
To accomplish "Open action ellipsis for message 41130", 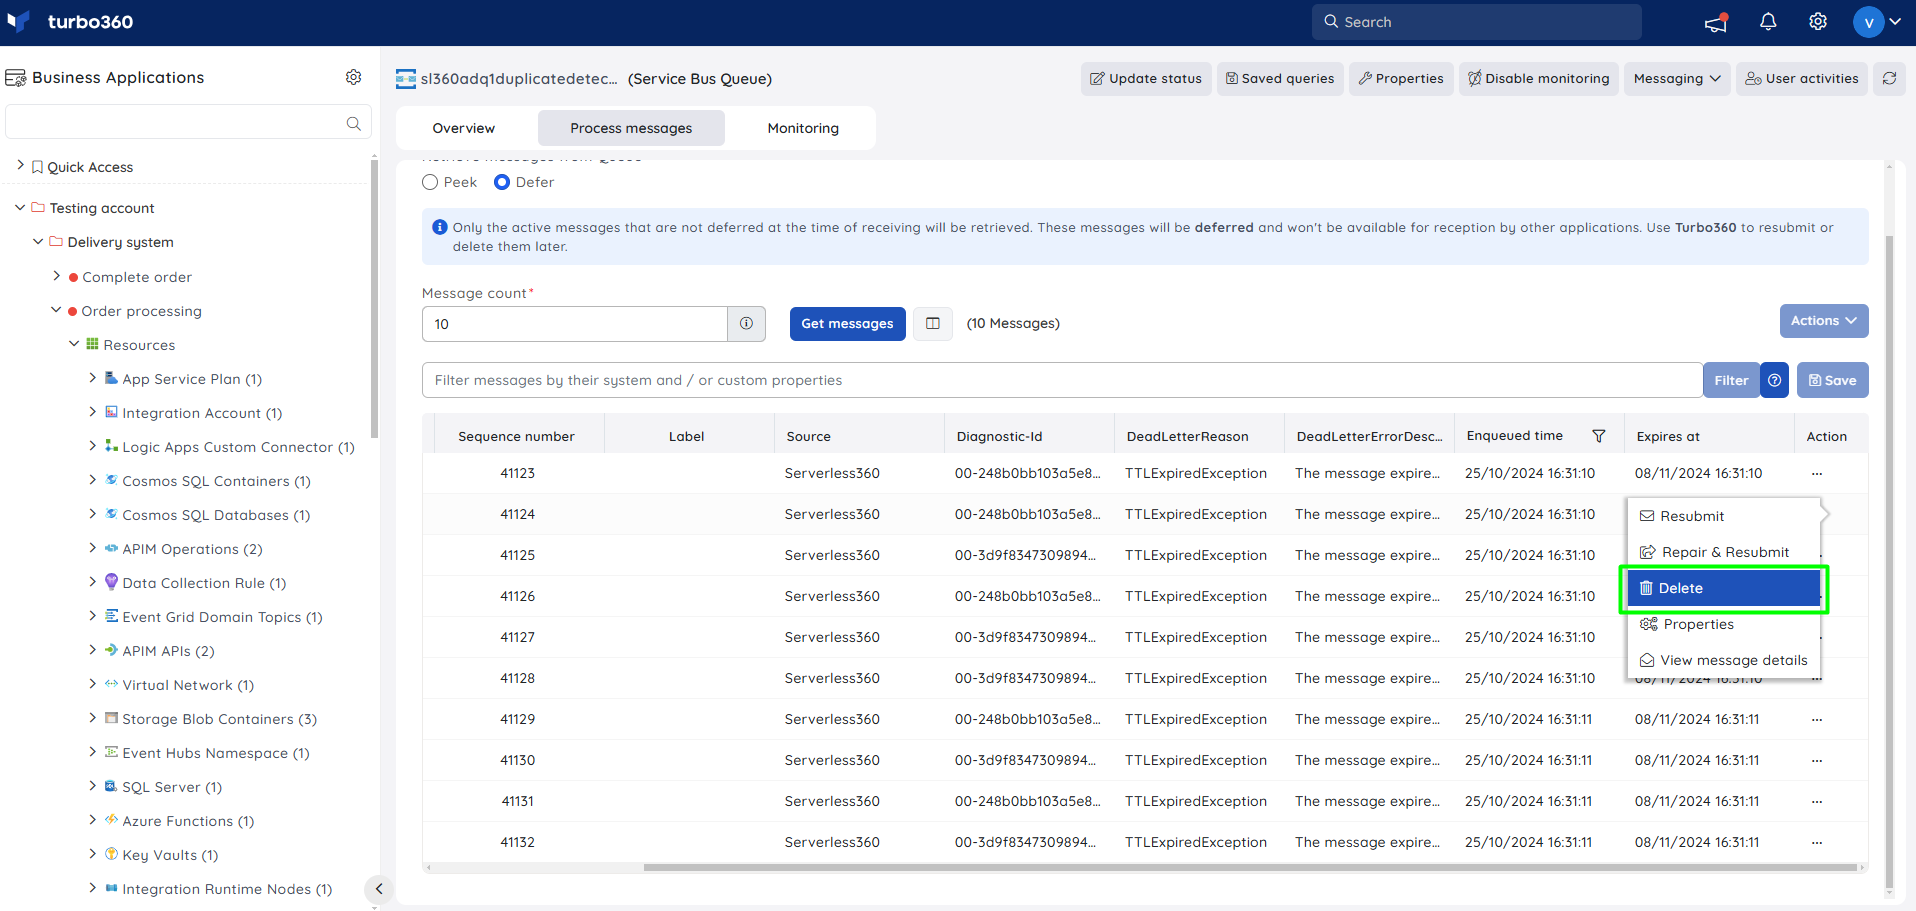I will point(1817,760).
